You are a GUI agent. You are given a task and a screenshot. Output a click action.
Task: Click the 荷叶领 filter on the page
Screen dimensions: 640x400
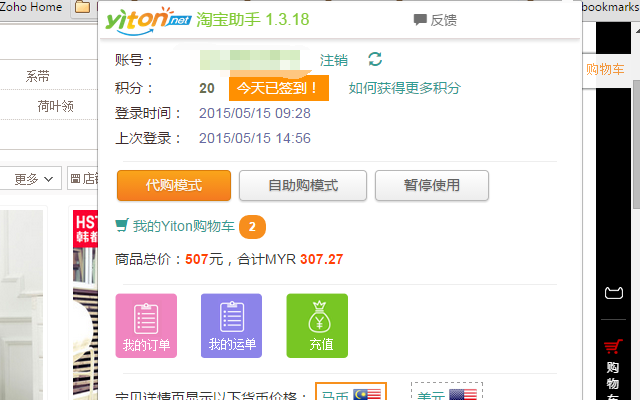(x=56, y=106)
